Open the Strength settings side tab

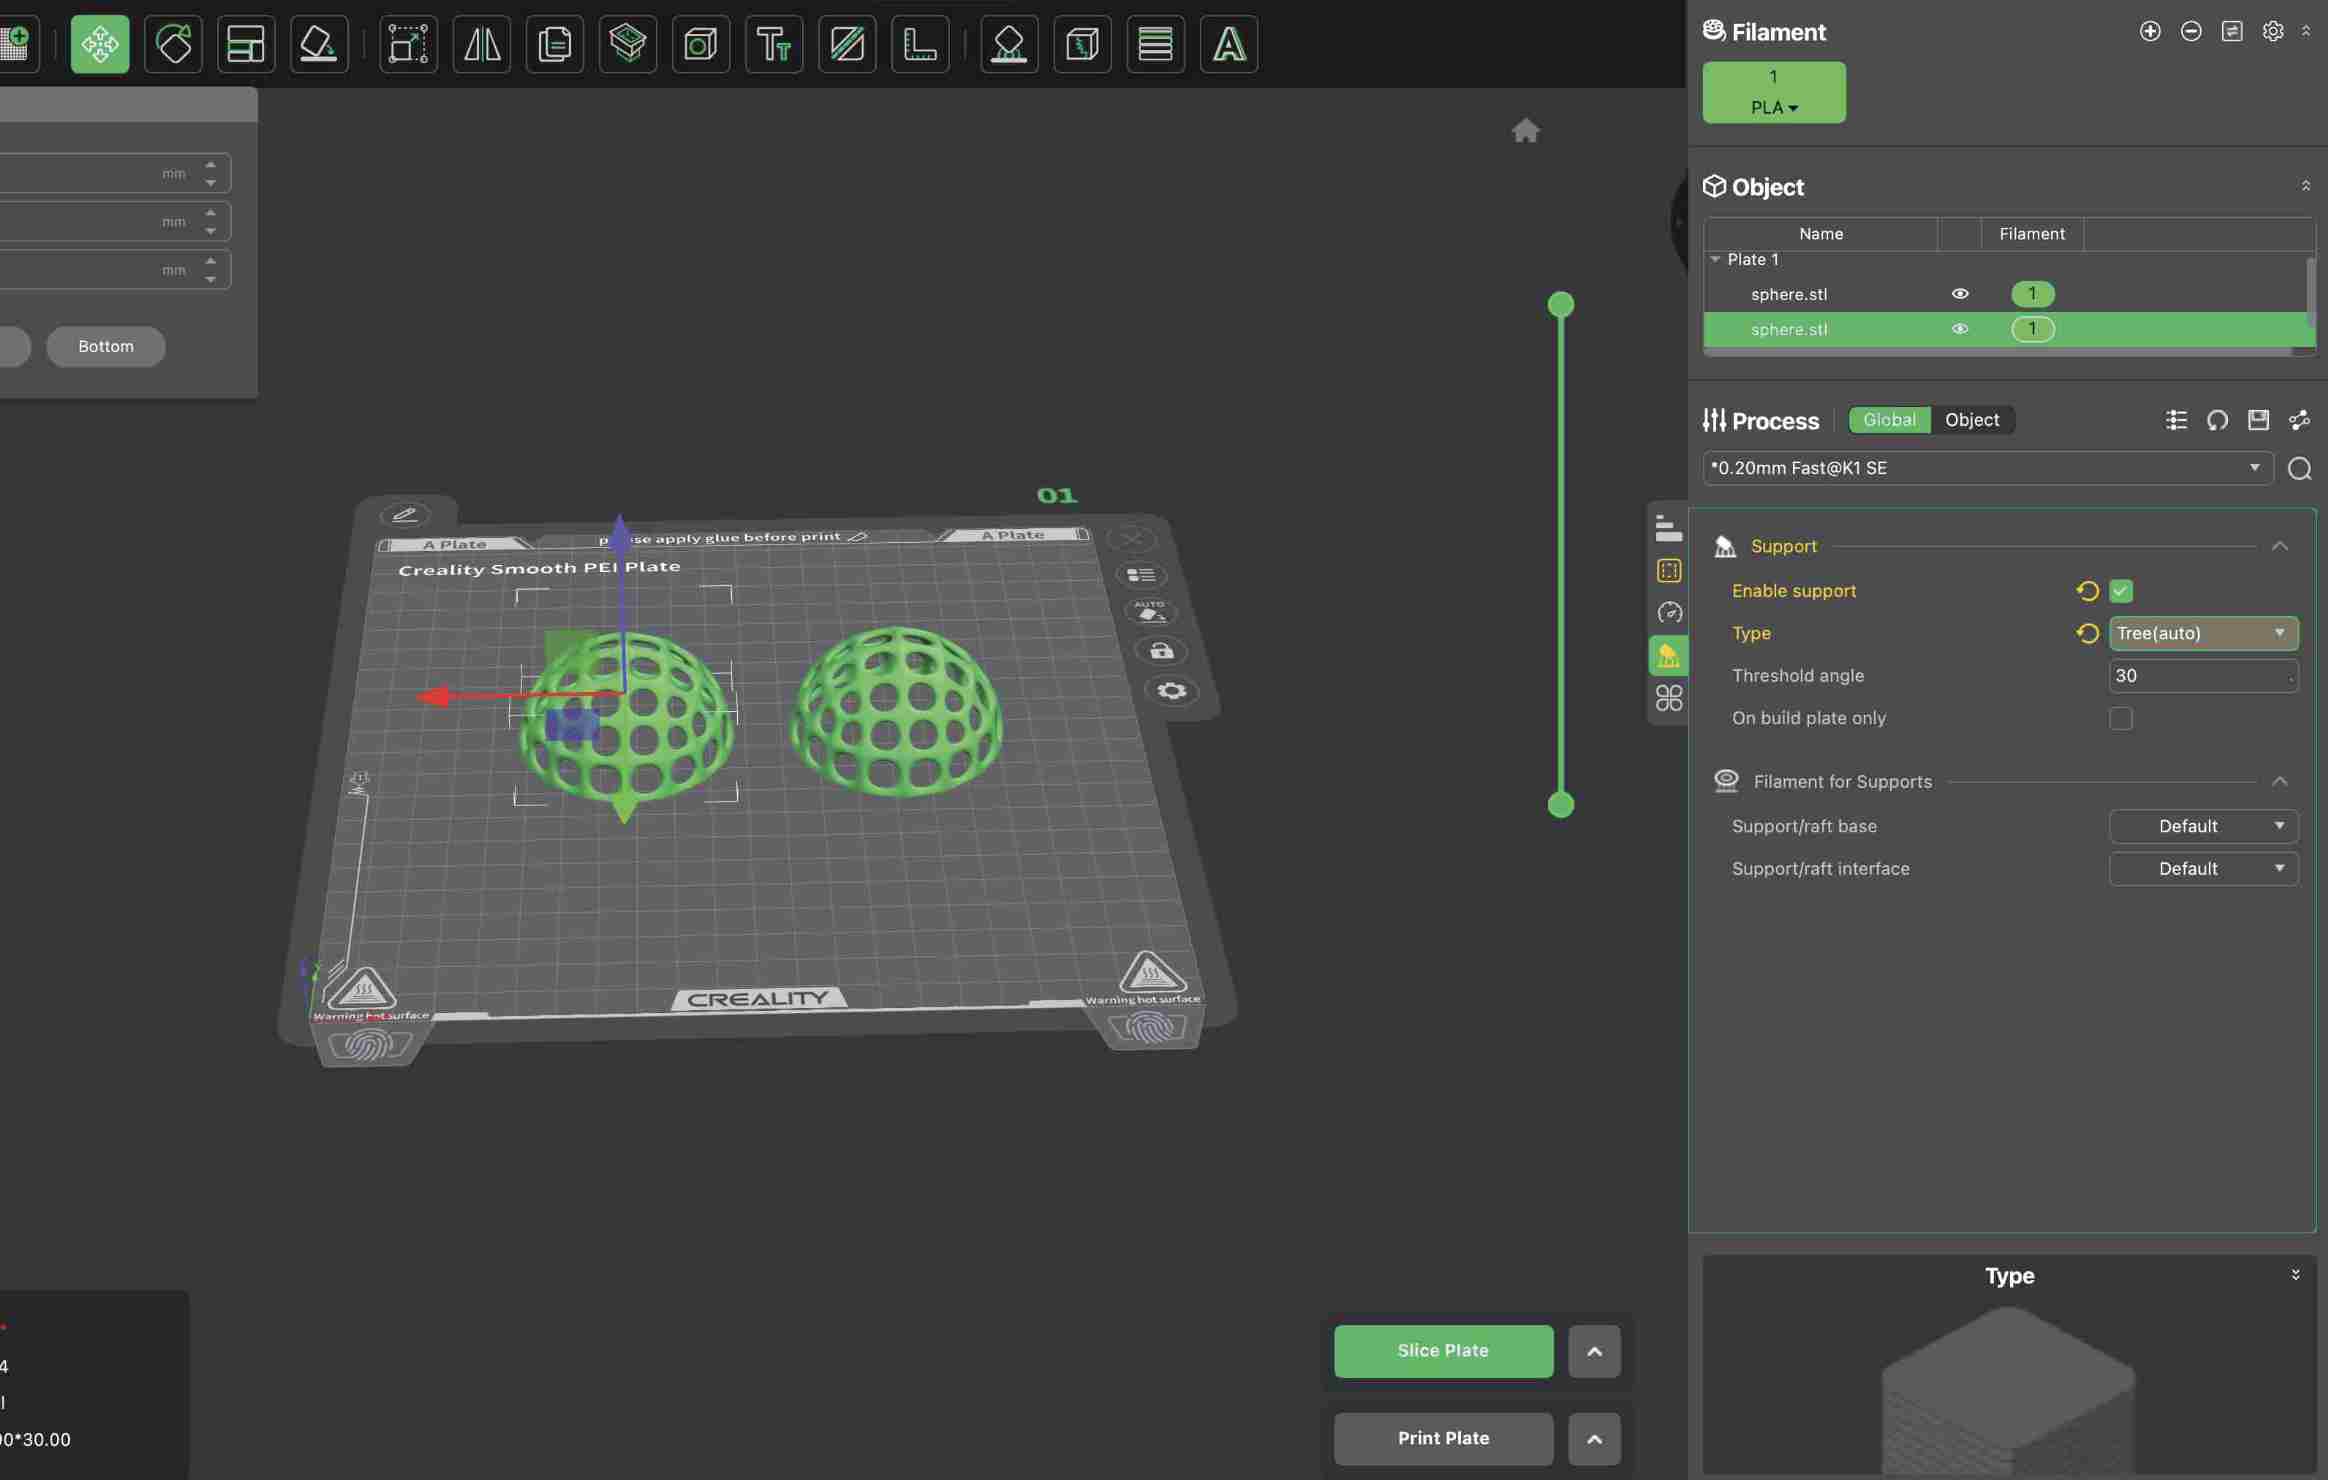click(x=1668, y=571)
